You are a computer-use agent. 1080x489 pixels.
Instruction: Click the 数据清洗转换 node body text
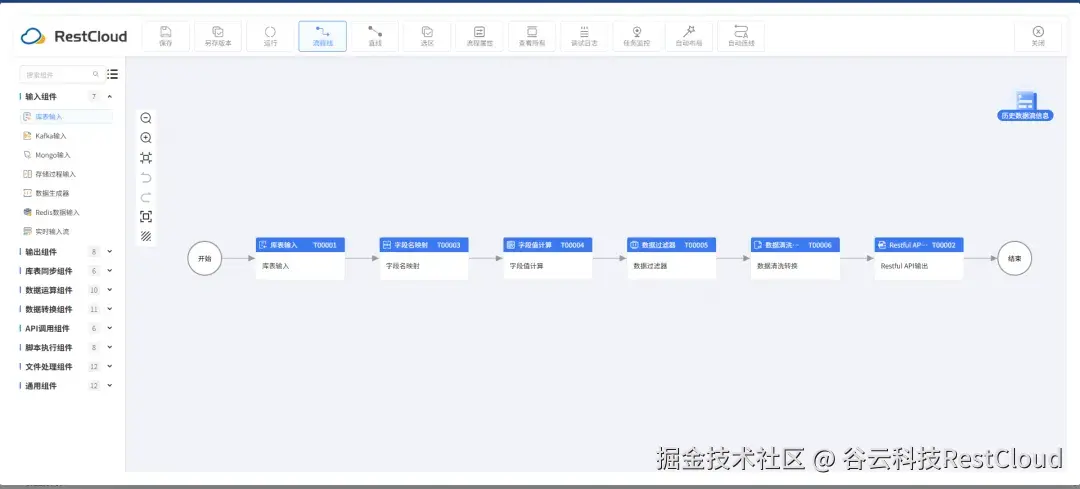coord(778,266)
